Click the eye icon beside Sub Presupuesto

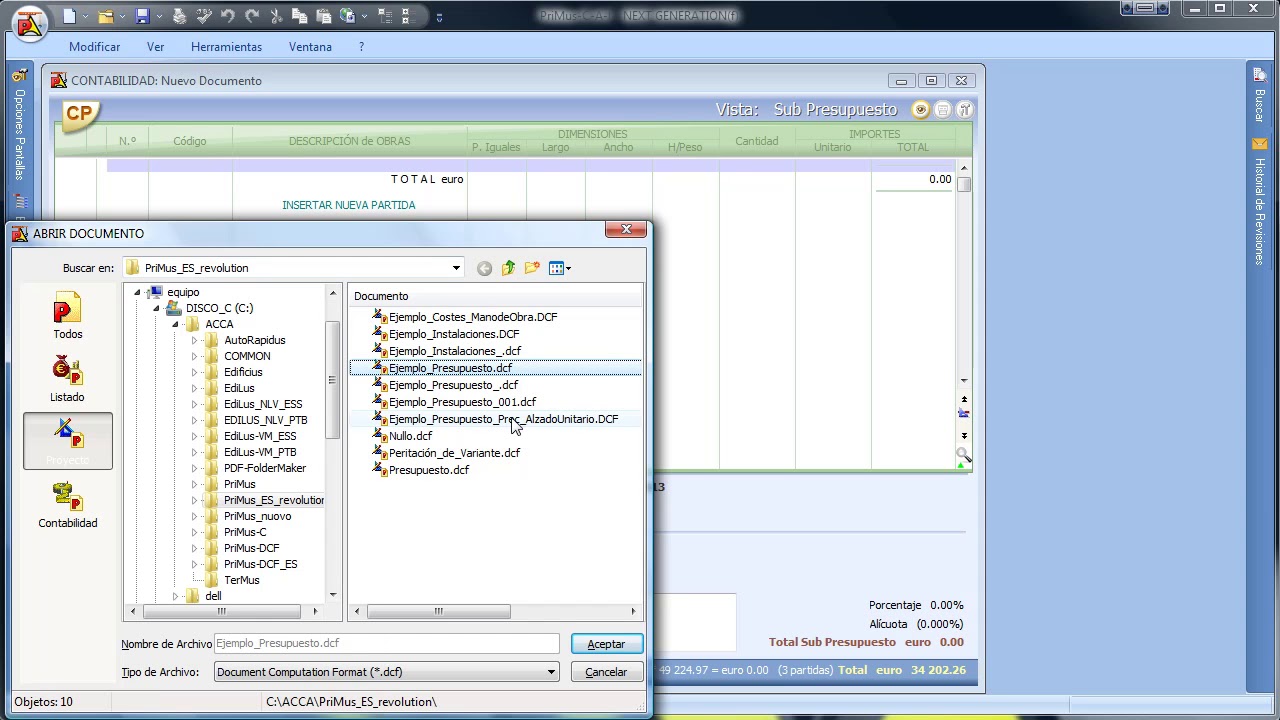click(x=920, y=110)
